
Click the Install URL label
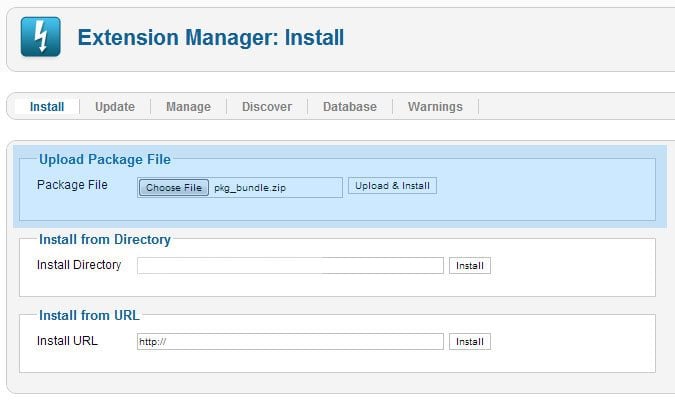coord(68,341)
